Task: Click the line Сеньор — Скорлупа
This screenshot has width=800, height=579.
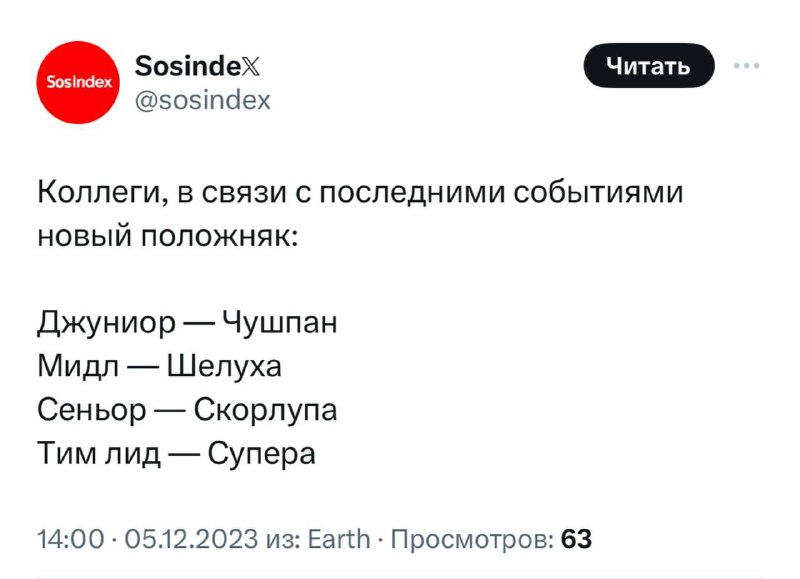Action: pyautogui.click(x=187, y=410)
